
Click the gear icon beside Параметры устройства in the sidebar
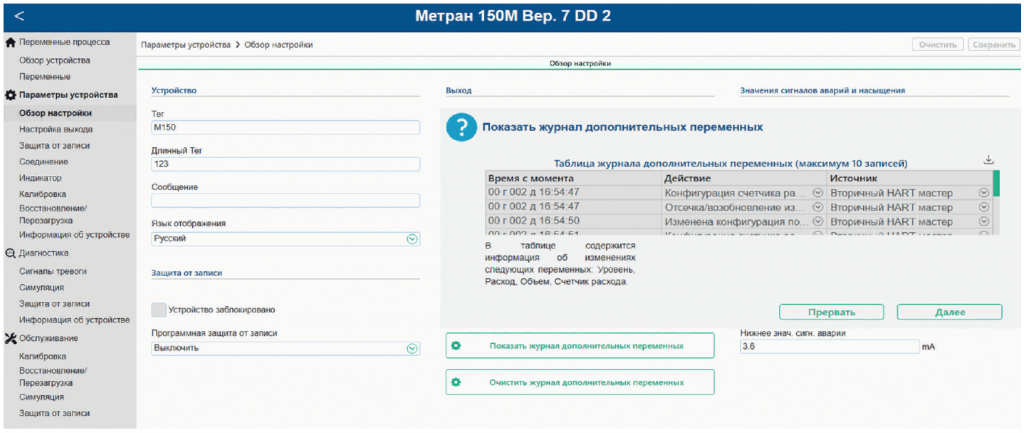(x=10, y=95)
